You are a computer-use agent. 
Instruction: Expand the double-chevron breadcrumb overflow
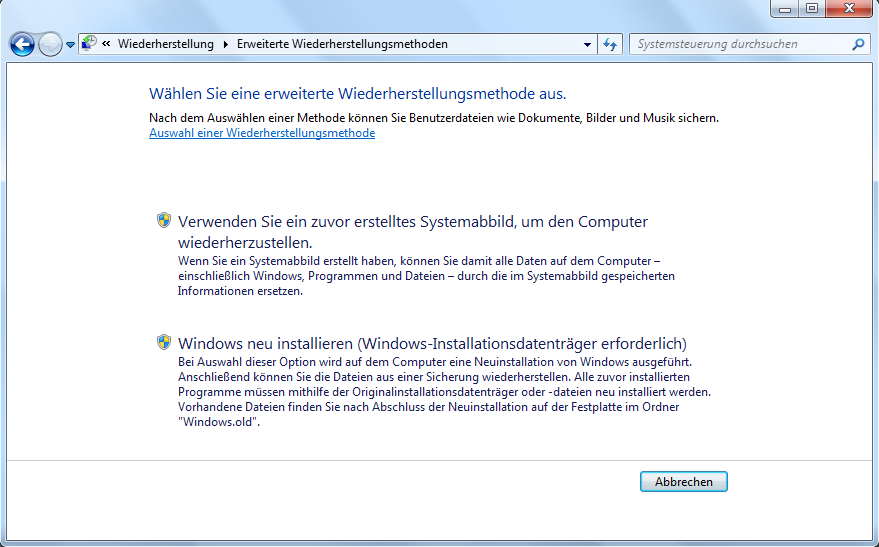(x=106, y=44)
